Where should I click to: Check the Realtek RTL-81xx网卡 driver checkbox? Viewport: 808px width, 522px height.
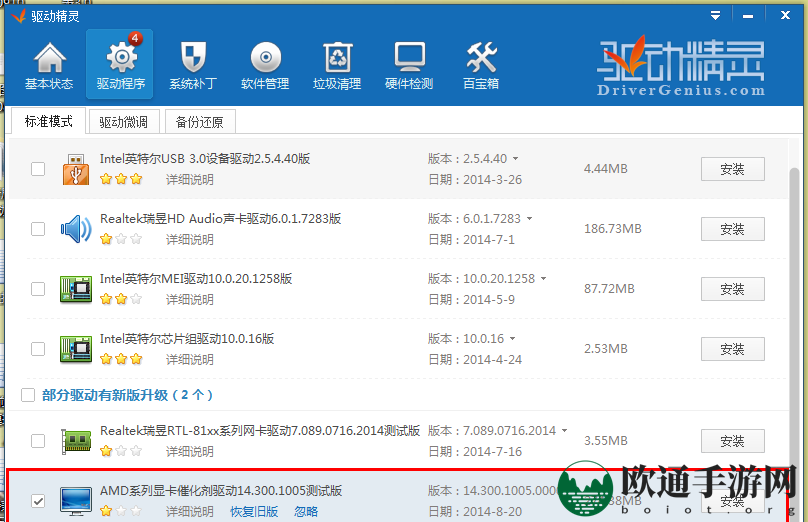(x=38, y=441)
